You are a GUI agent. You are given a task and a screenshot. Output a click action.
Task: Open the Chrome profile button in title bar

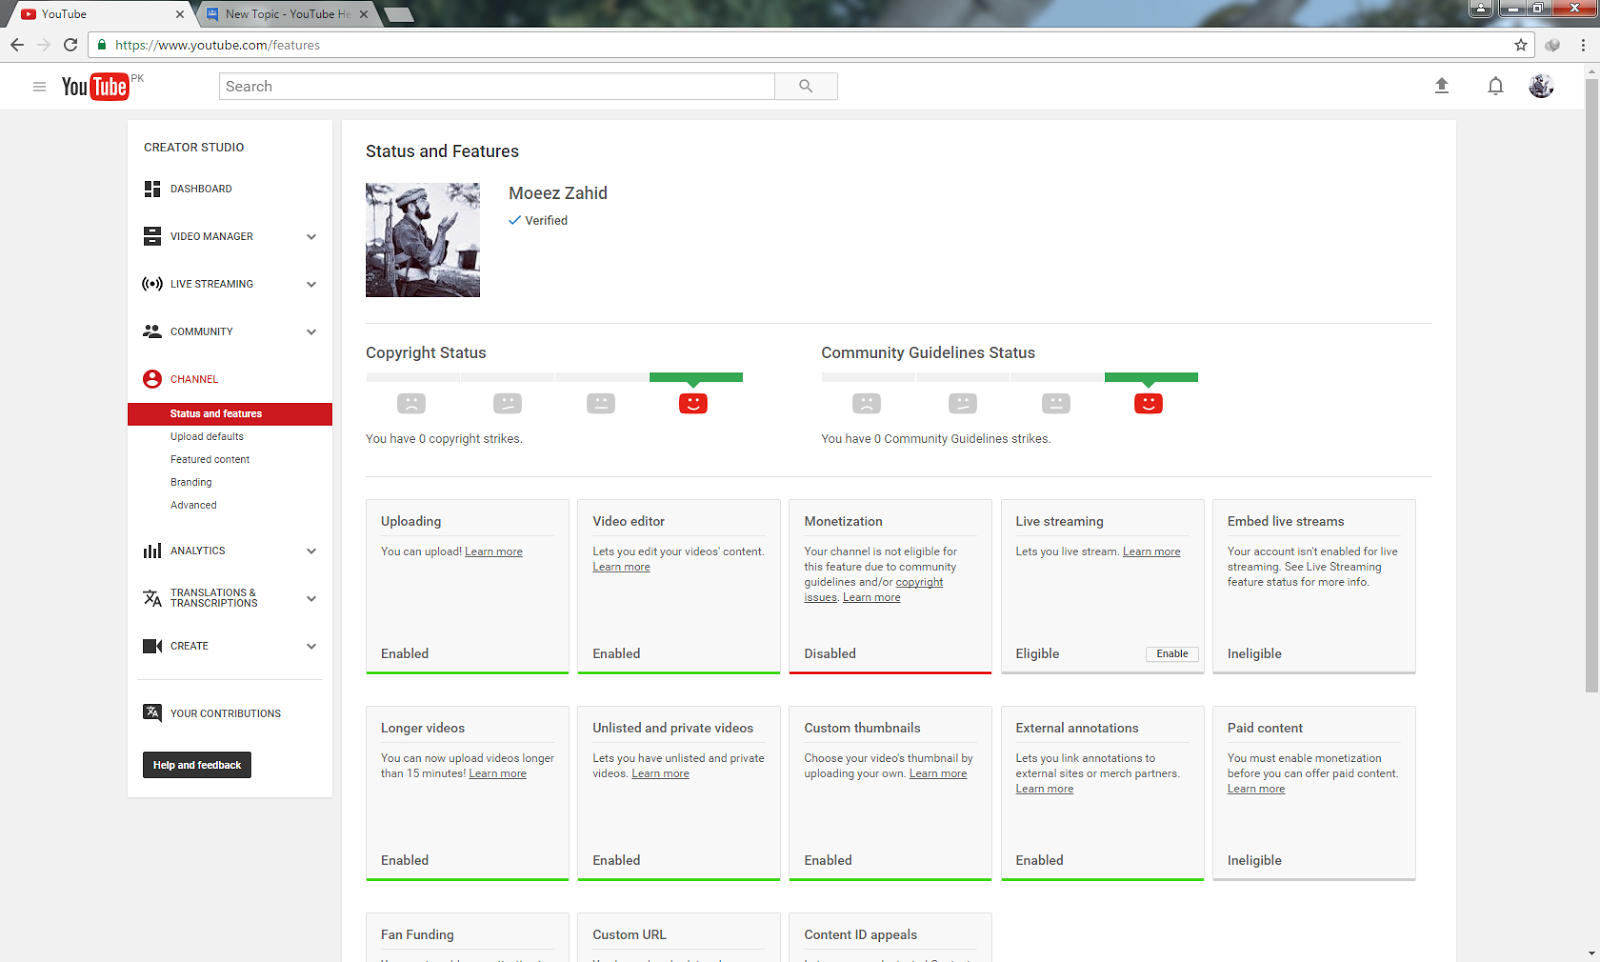(x=1480, y=8)
